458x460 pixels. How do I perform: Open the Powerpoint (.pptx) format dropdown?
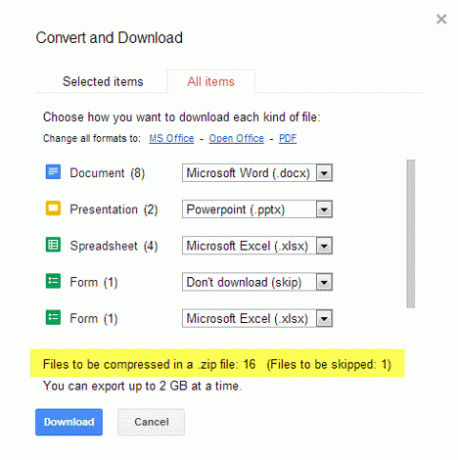[324, 209]
